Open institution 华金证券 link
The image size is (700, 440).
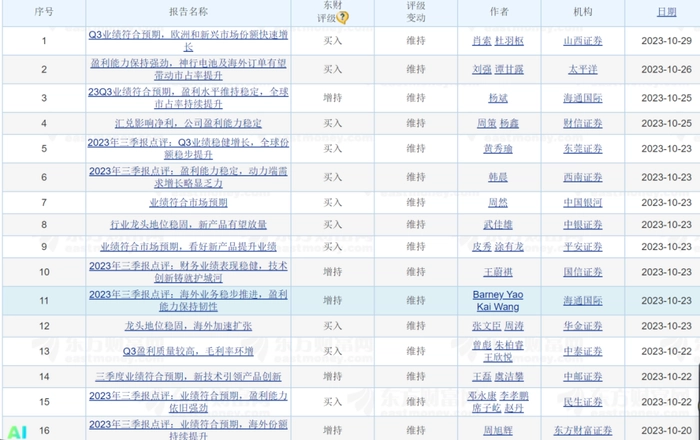click(x=583, y=326)
